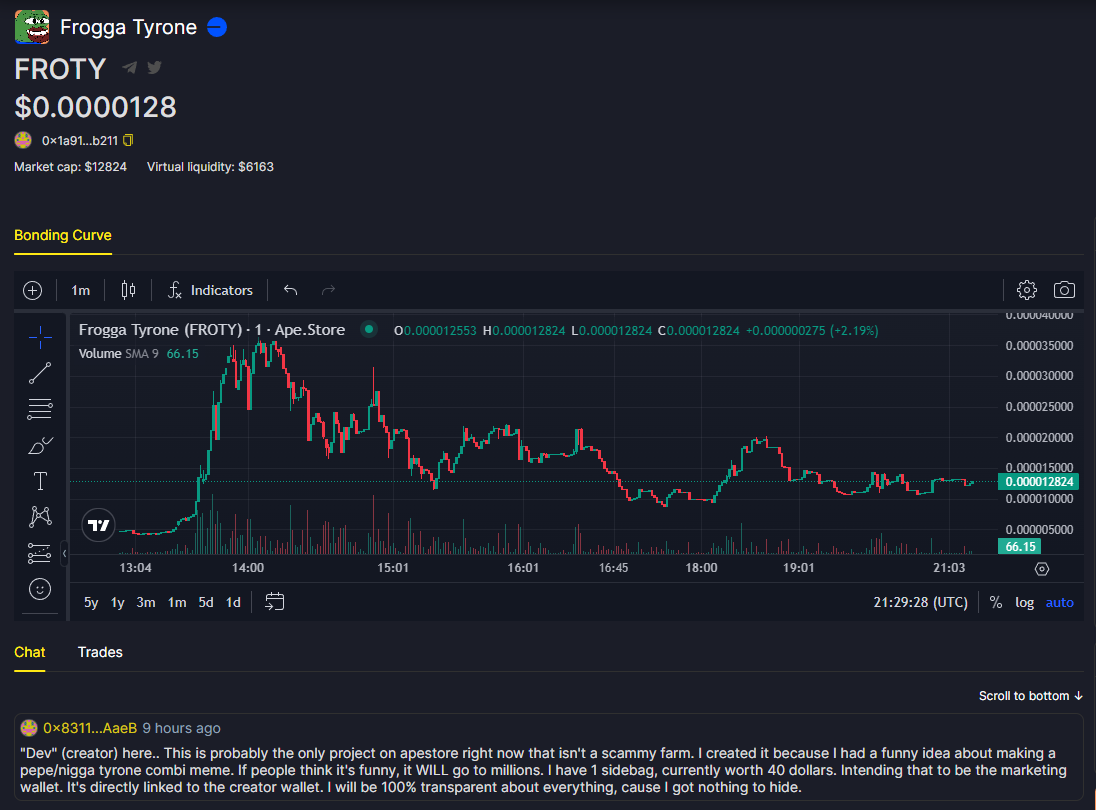Set chart range to 1y
The image size is (1096, 810).
coord(117,602)
